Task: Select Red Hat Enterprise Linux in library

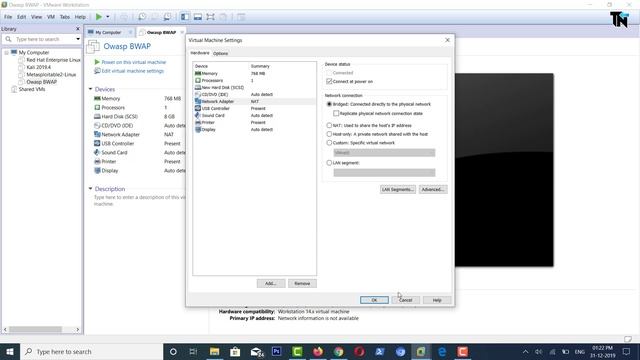Action: pos(53,60)
